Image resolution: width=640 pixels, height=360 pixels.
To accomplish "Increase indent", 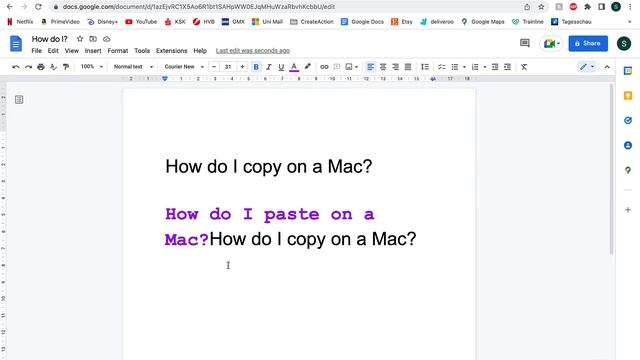I will coord(507,67).
